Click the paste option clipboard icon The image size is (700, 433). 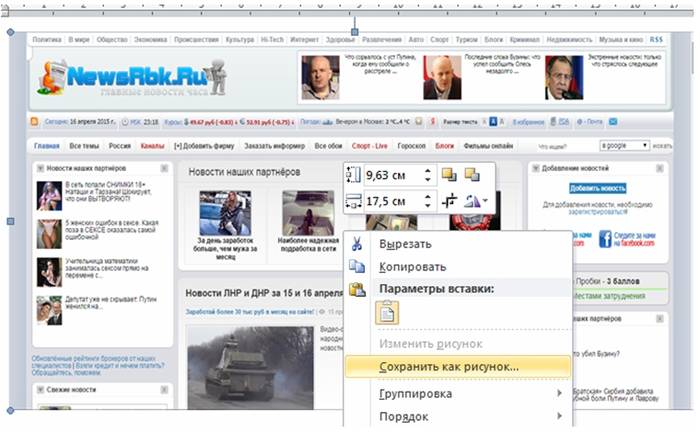point(388,313)
